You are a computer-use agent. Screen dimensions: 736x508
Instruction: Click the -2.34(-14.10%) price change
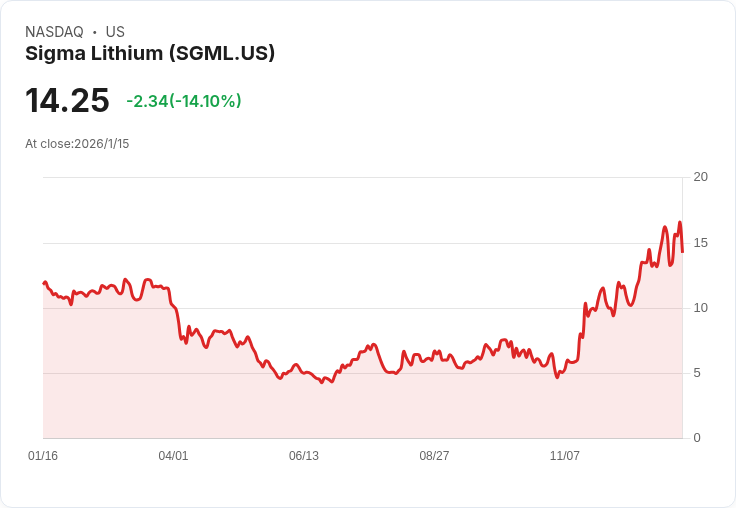point(184,101)
